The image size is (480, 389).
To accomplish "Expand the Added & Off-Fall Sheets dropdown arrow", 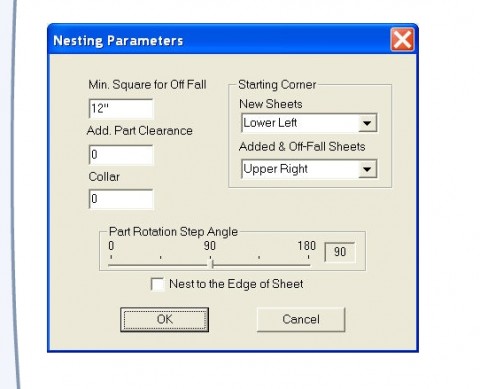I will click(367, 169).
